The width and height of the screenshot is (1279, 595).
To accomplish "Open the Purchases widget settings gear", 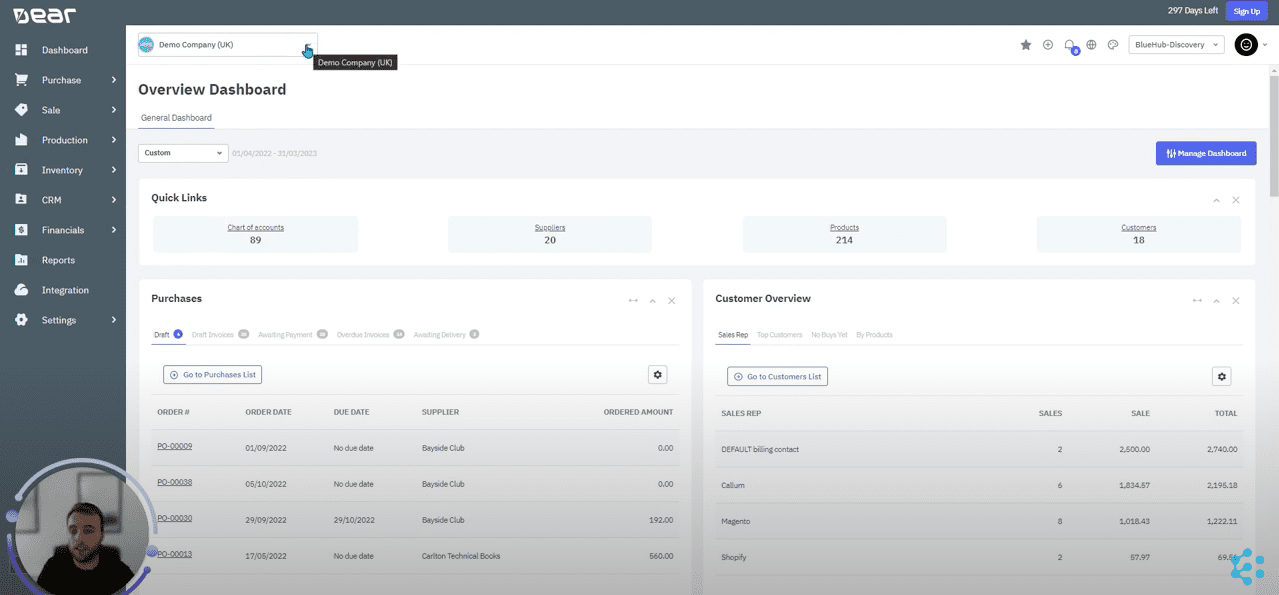I will [657, 373].
